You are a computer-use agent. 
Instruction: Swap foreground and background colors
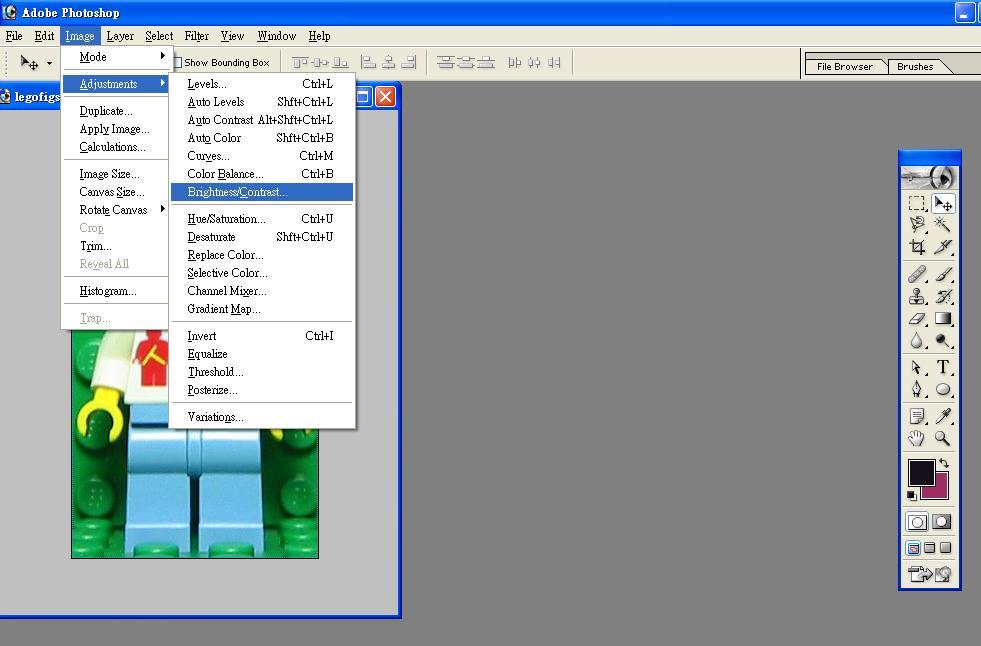[944, 463]
